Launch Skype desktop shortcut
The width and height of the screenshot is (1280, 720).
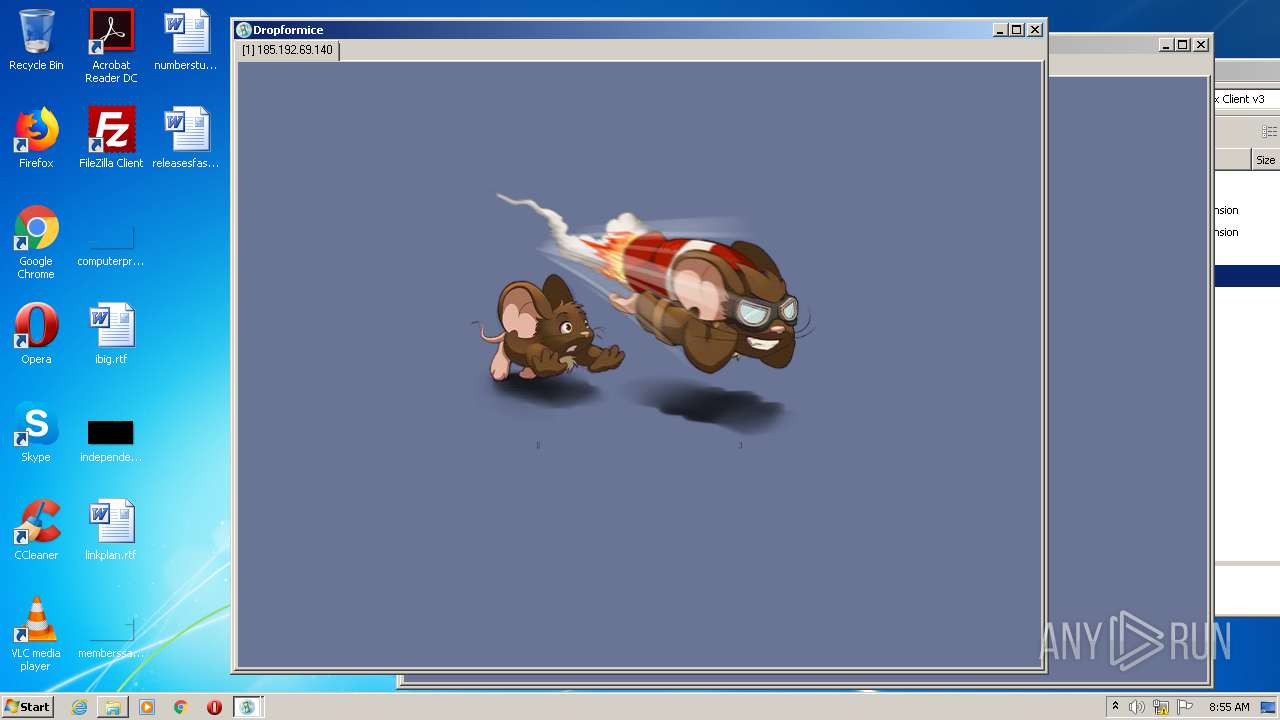(36, 432)
